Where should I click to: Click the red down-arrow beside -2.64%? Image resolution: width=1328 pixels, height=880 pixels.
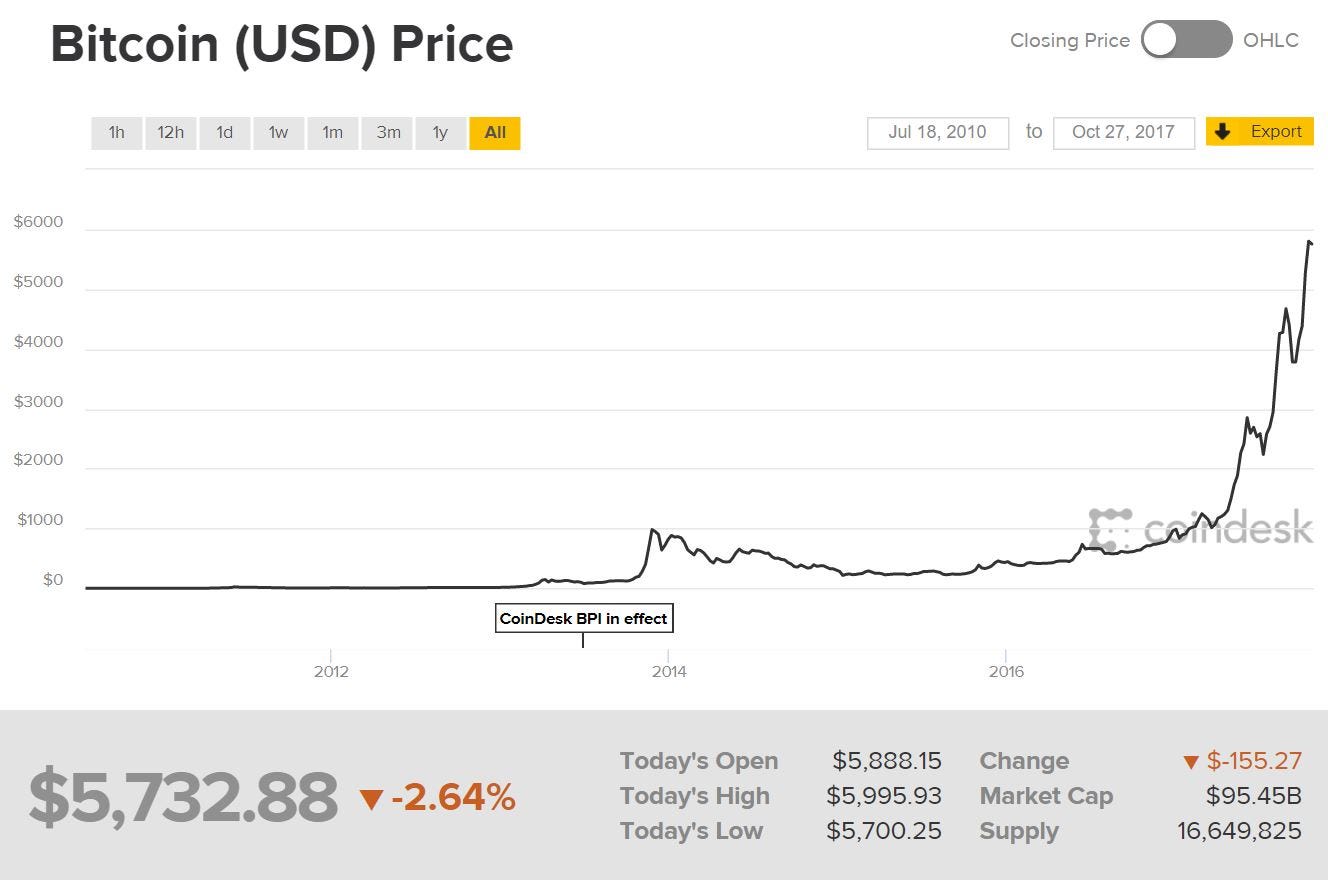coord(371,799)
